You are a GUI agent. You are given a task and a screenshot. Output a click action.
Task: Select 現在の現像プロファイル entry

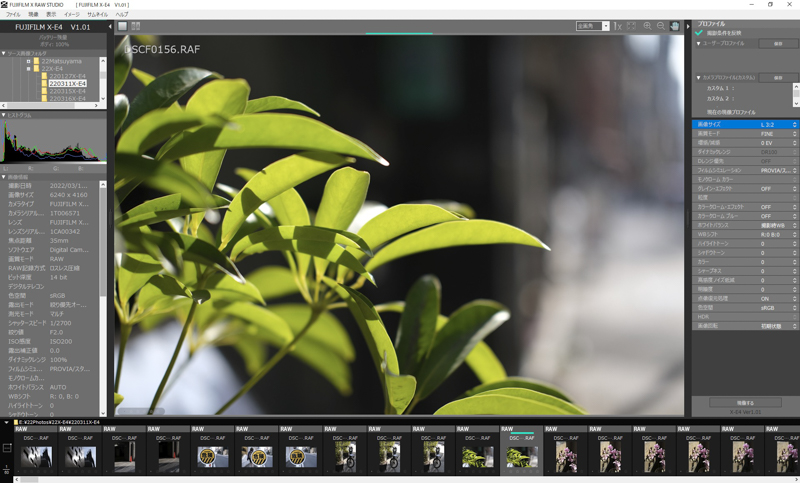731,112
